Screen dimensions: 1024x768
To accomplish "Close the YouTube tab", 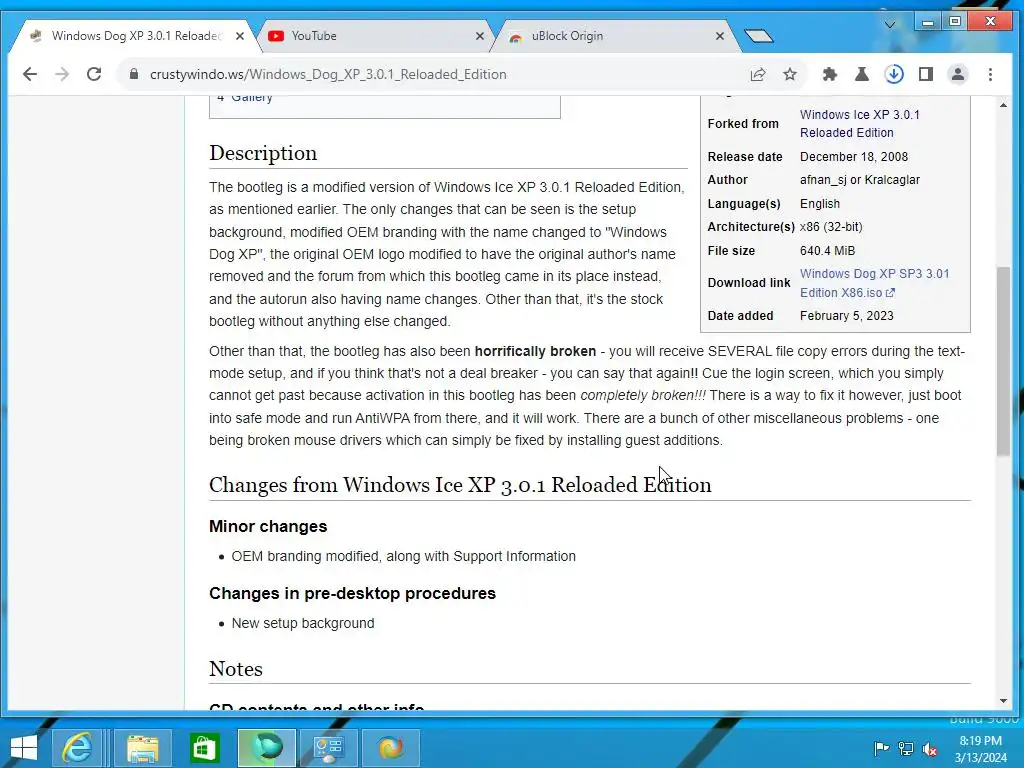I will coord(480,36).
